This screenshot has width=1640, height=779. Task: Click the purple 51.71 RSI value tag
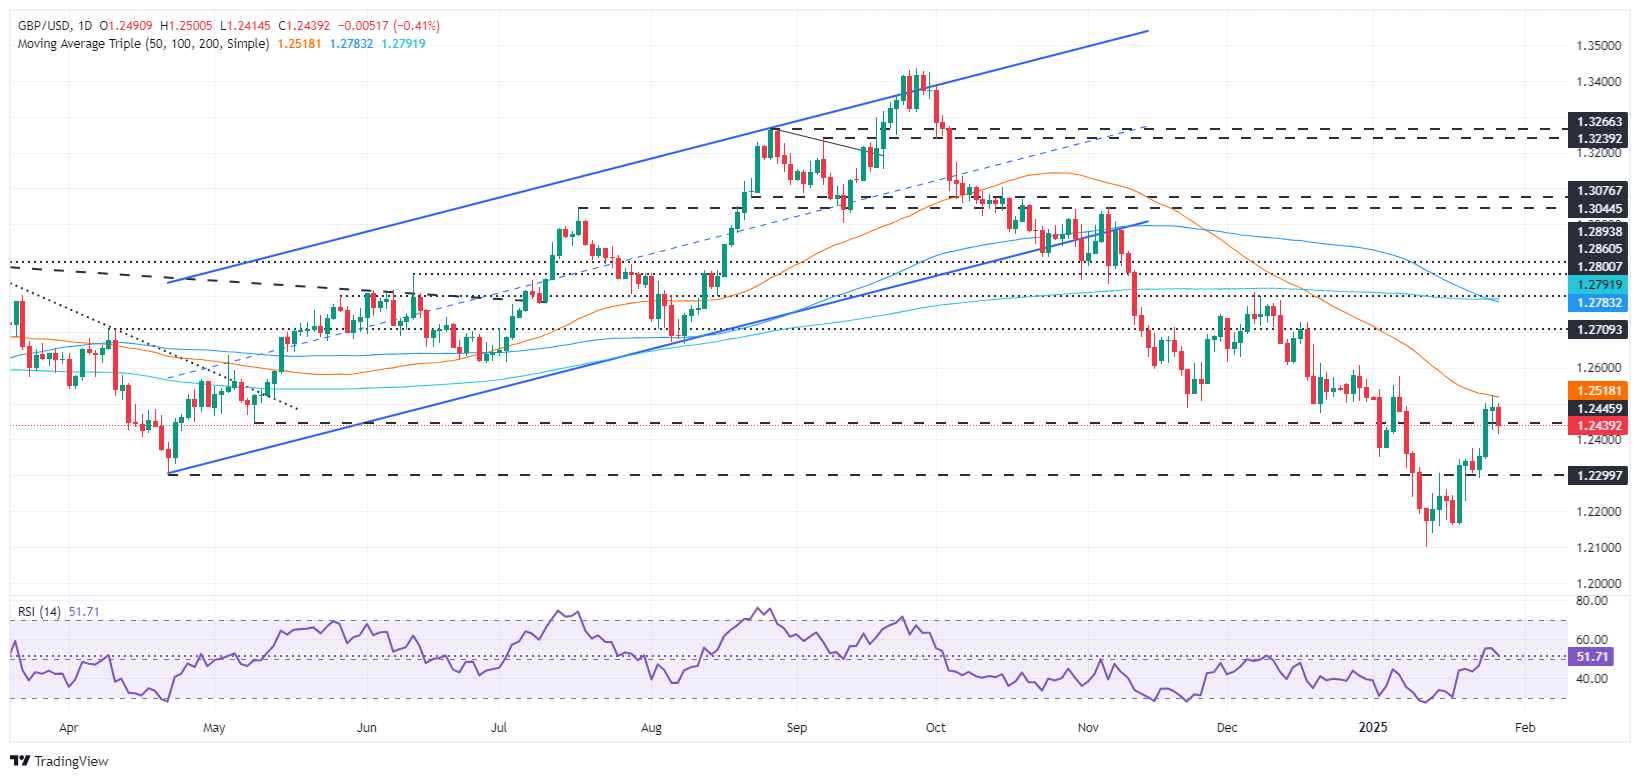point(1593,657)
